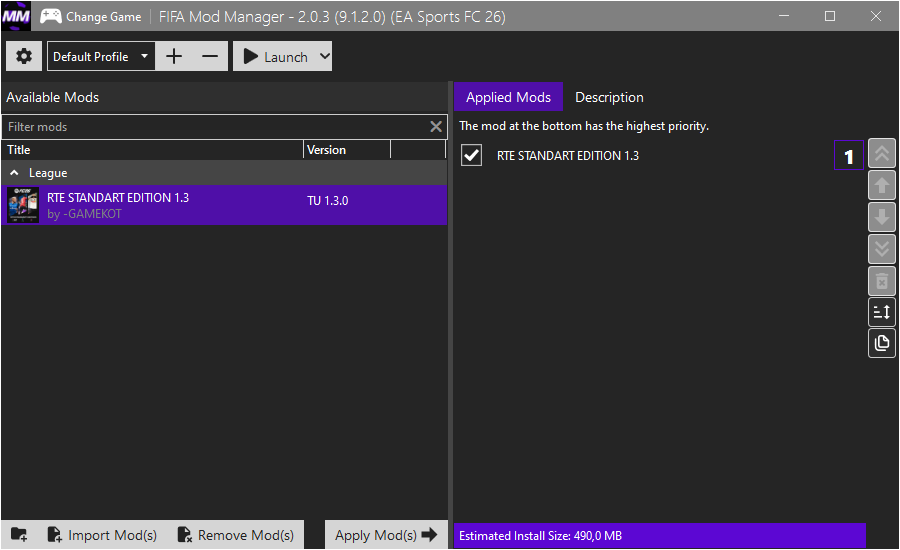900x550 pixels.
Task: Switch to the Description tab
Action: pyautogui.click(x=609, y=97)
